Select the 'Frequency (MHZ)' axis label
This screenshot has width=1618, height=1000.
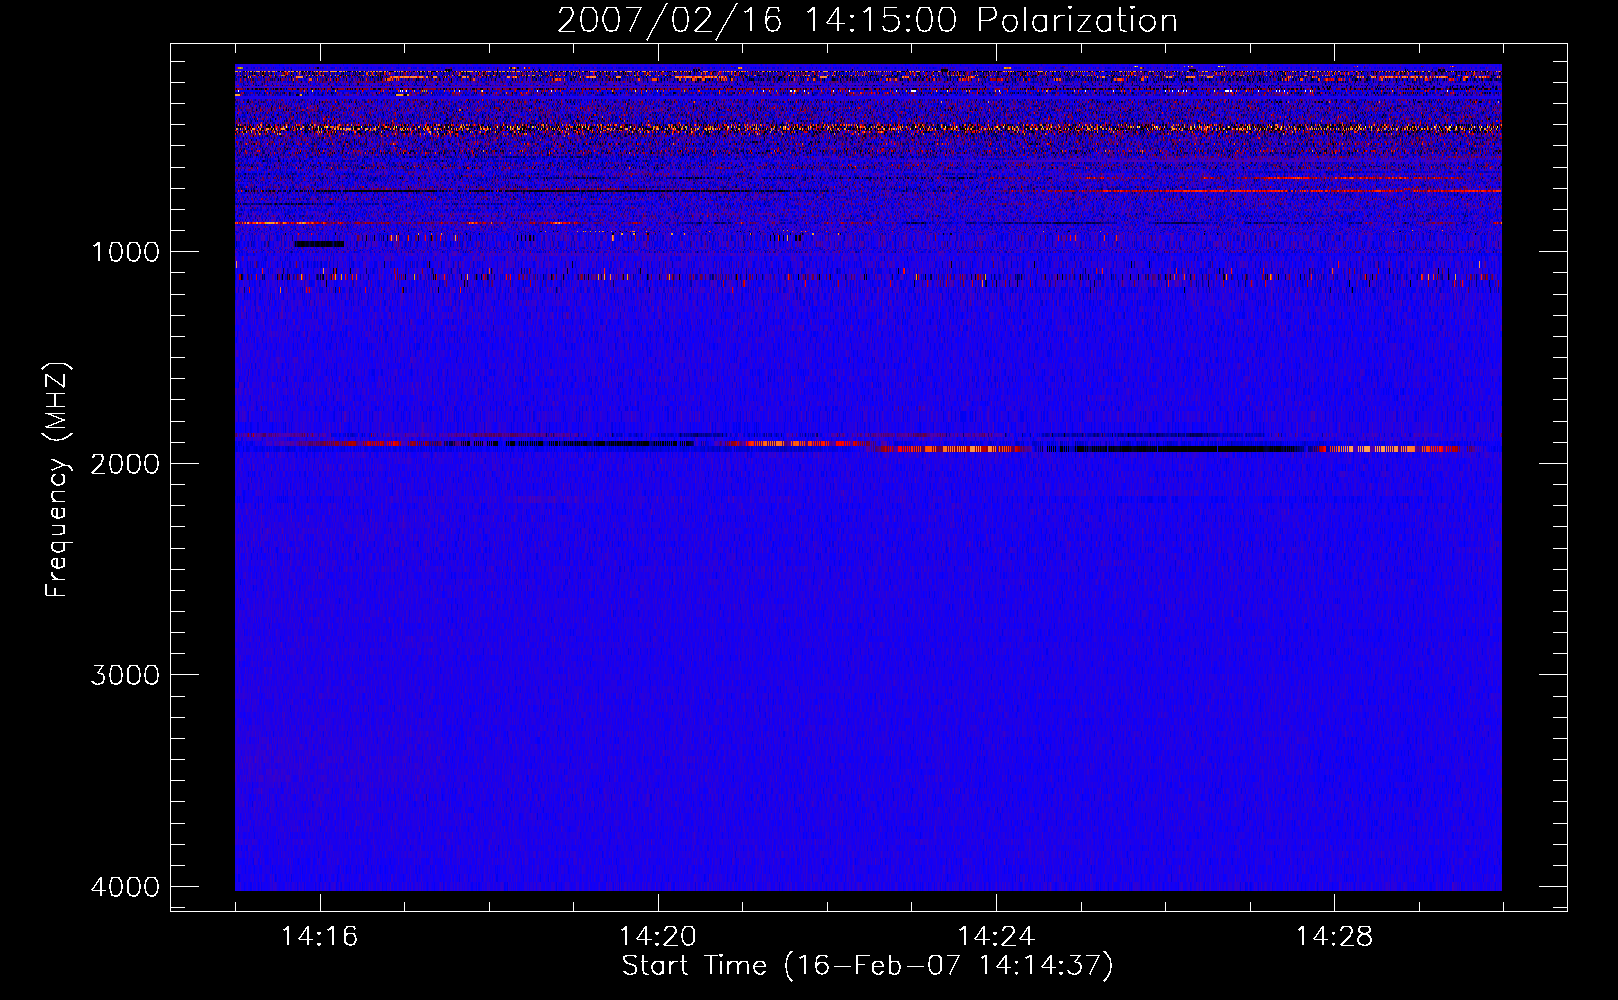(x=57, y=479)
